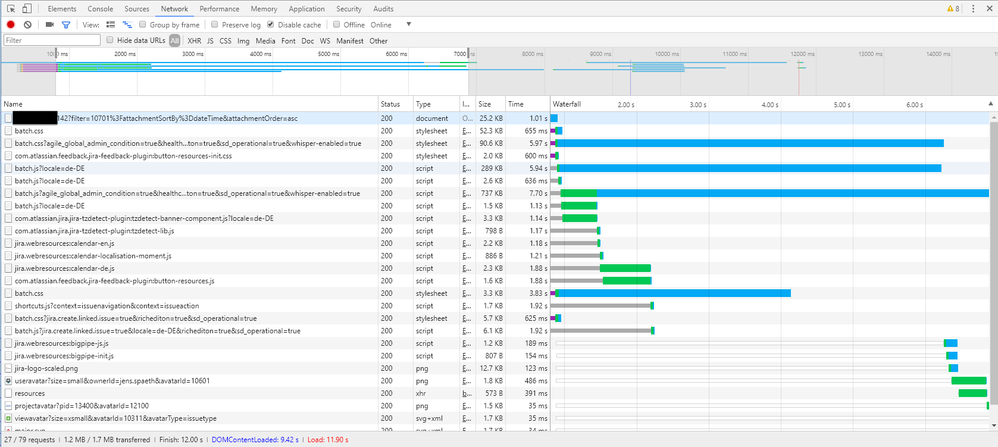Click the overview timeline left window handle
This screenshot has width=998, height=447.
pos(56,53)
